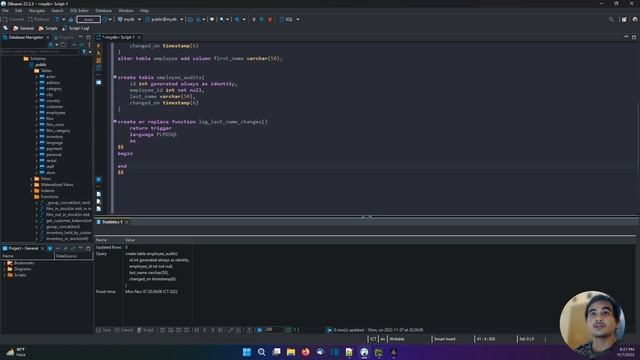Open the General project shortcut
The image size is (640, 360).
tap(23, 28)
